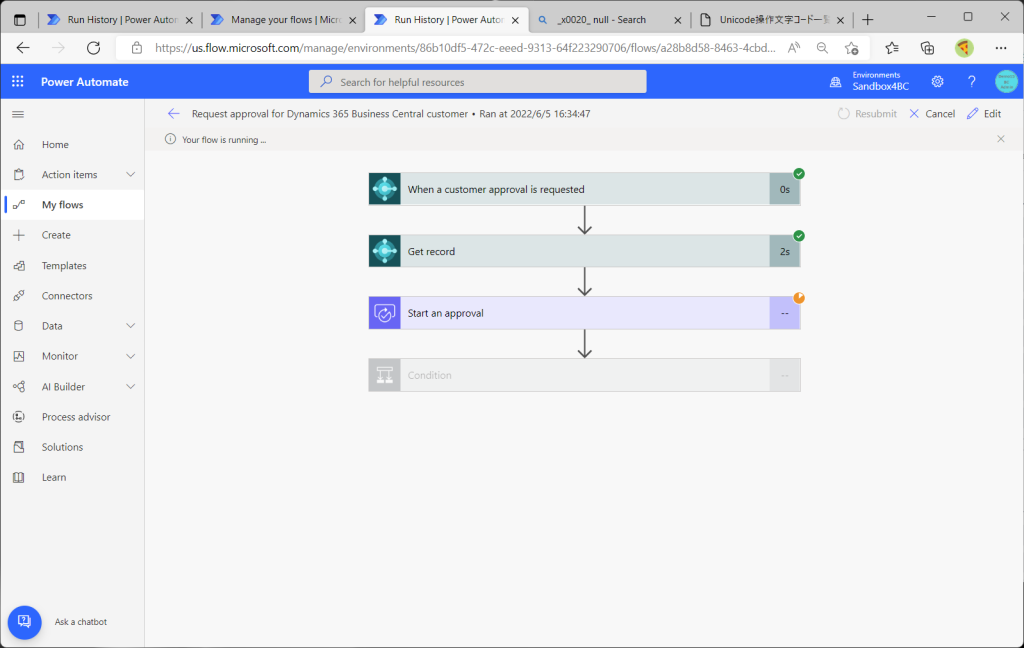This screenshot has height=648, width=1024.
Task: Expand the AI Builder chevron
Action: [131, 387]
